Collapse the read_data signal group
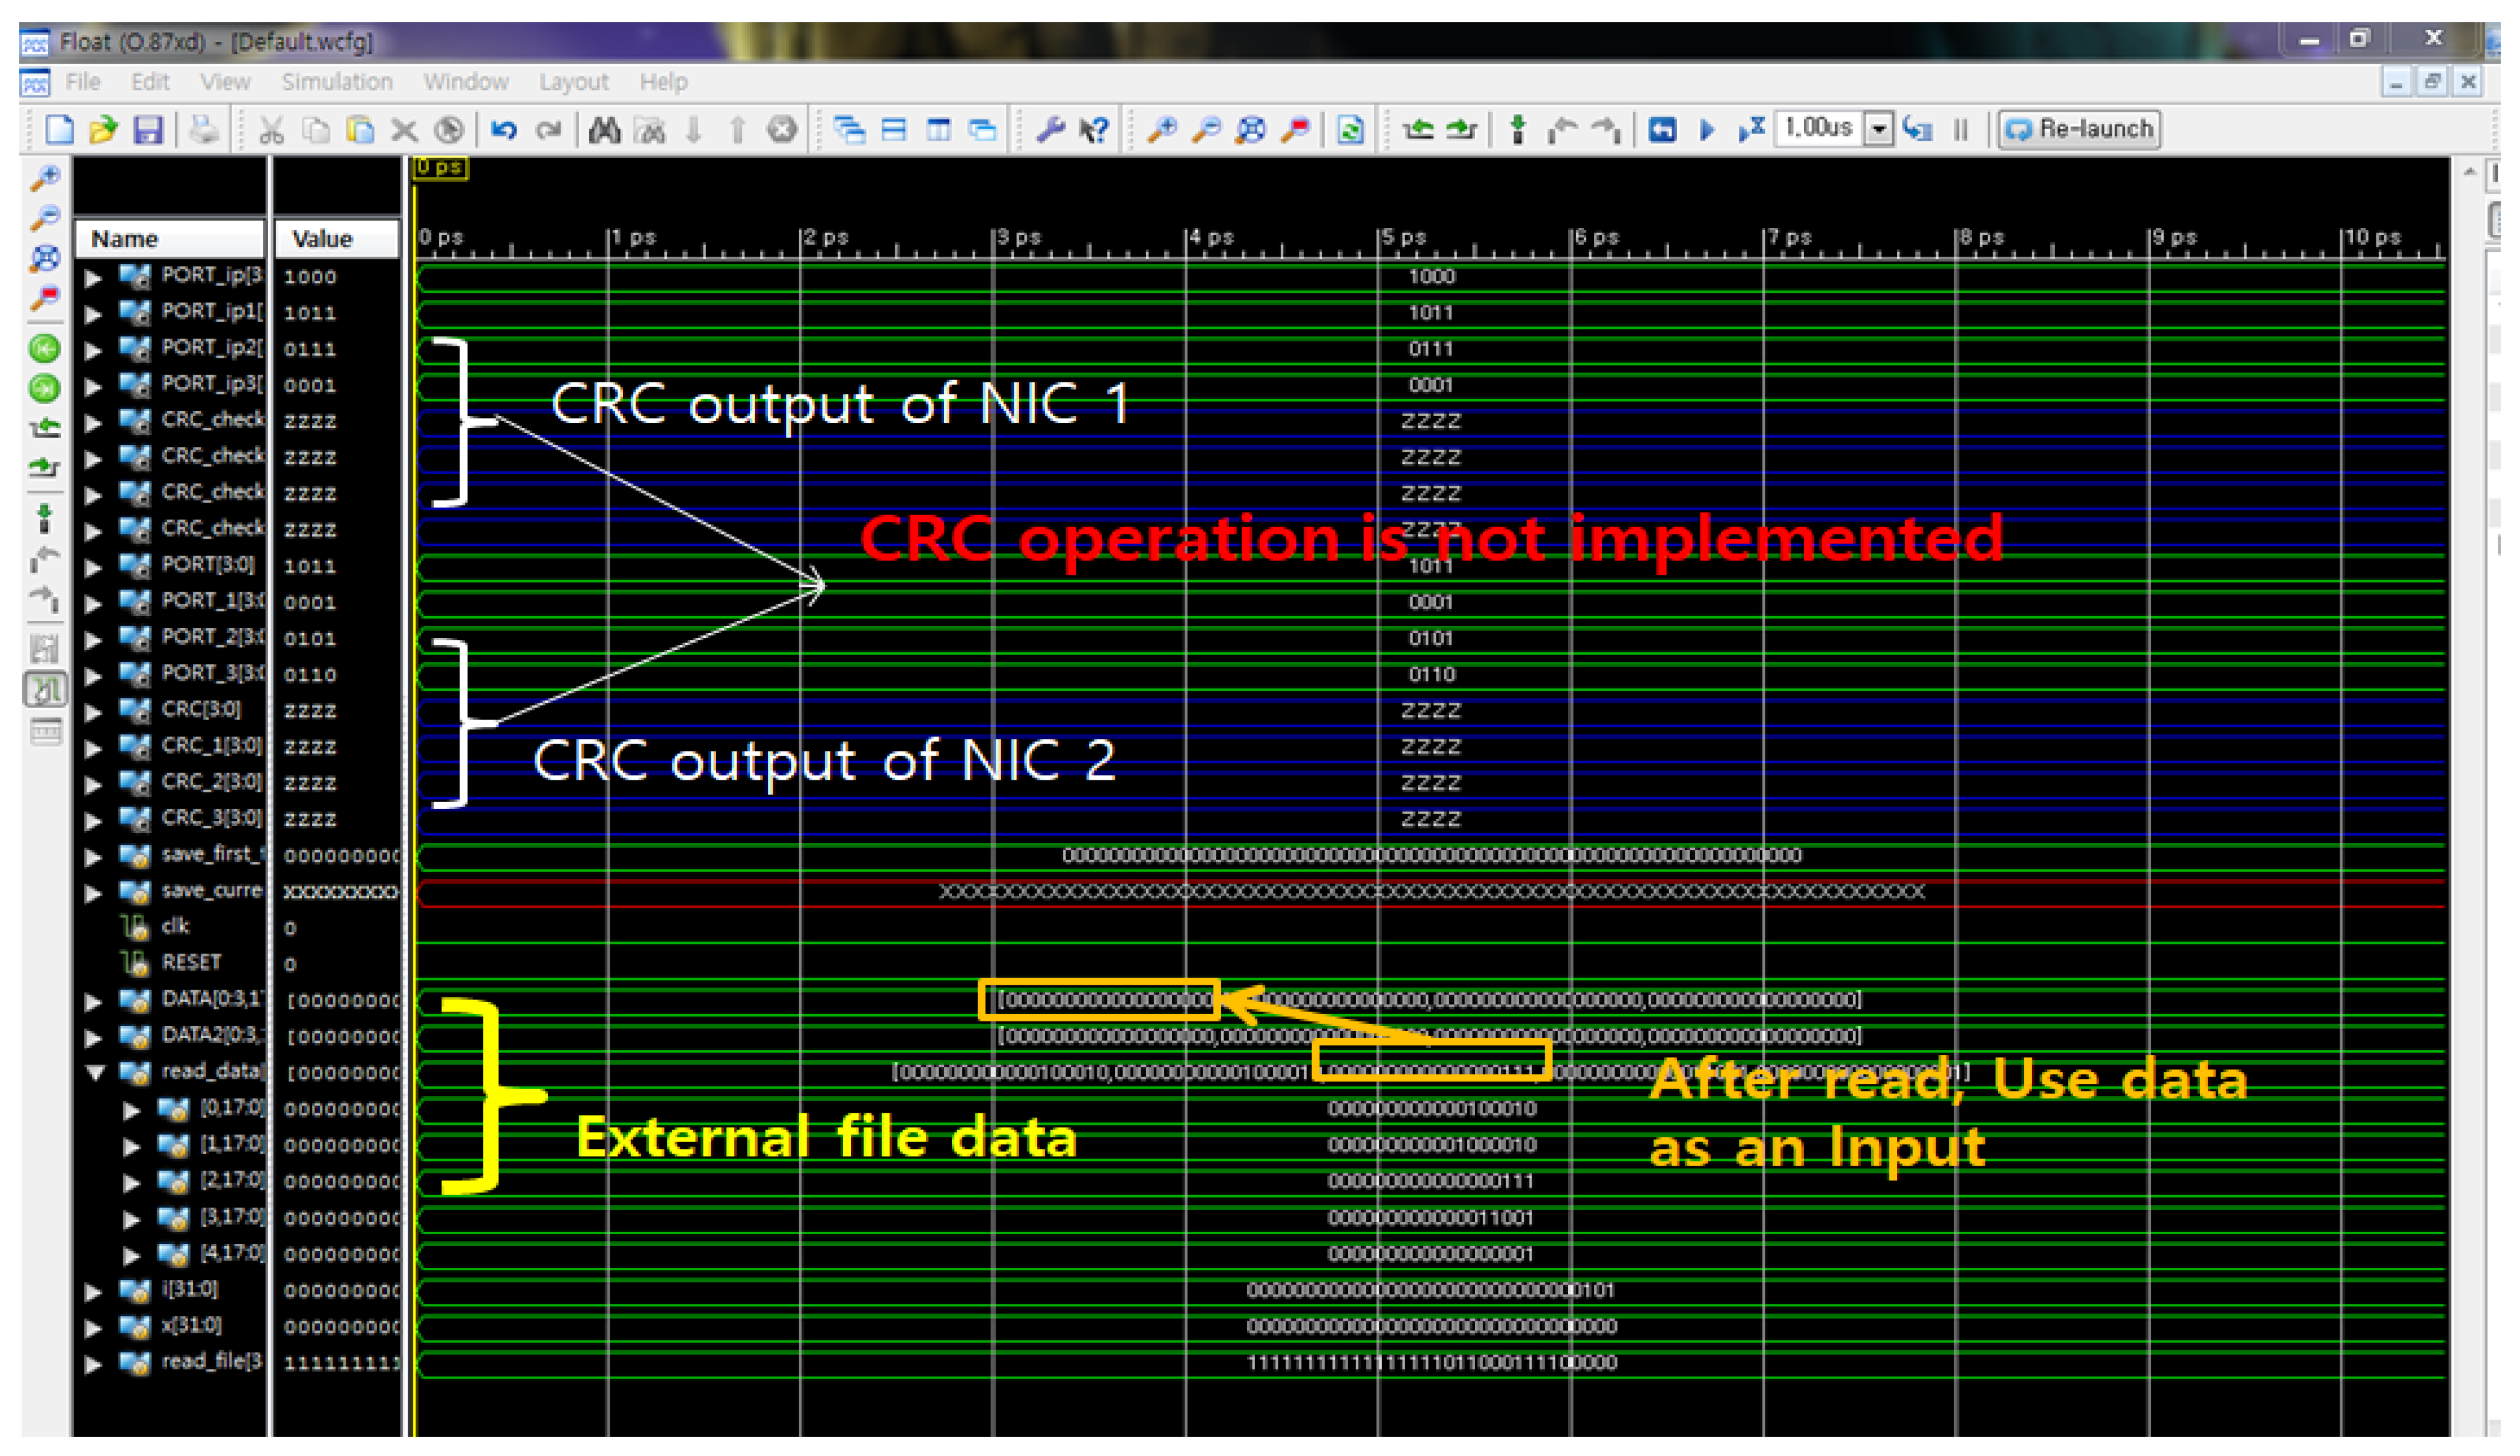 95,1073
